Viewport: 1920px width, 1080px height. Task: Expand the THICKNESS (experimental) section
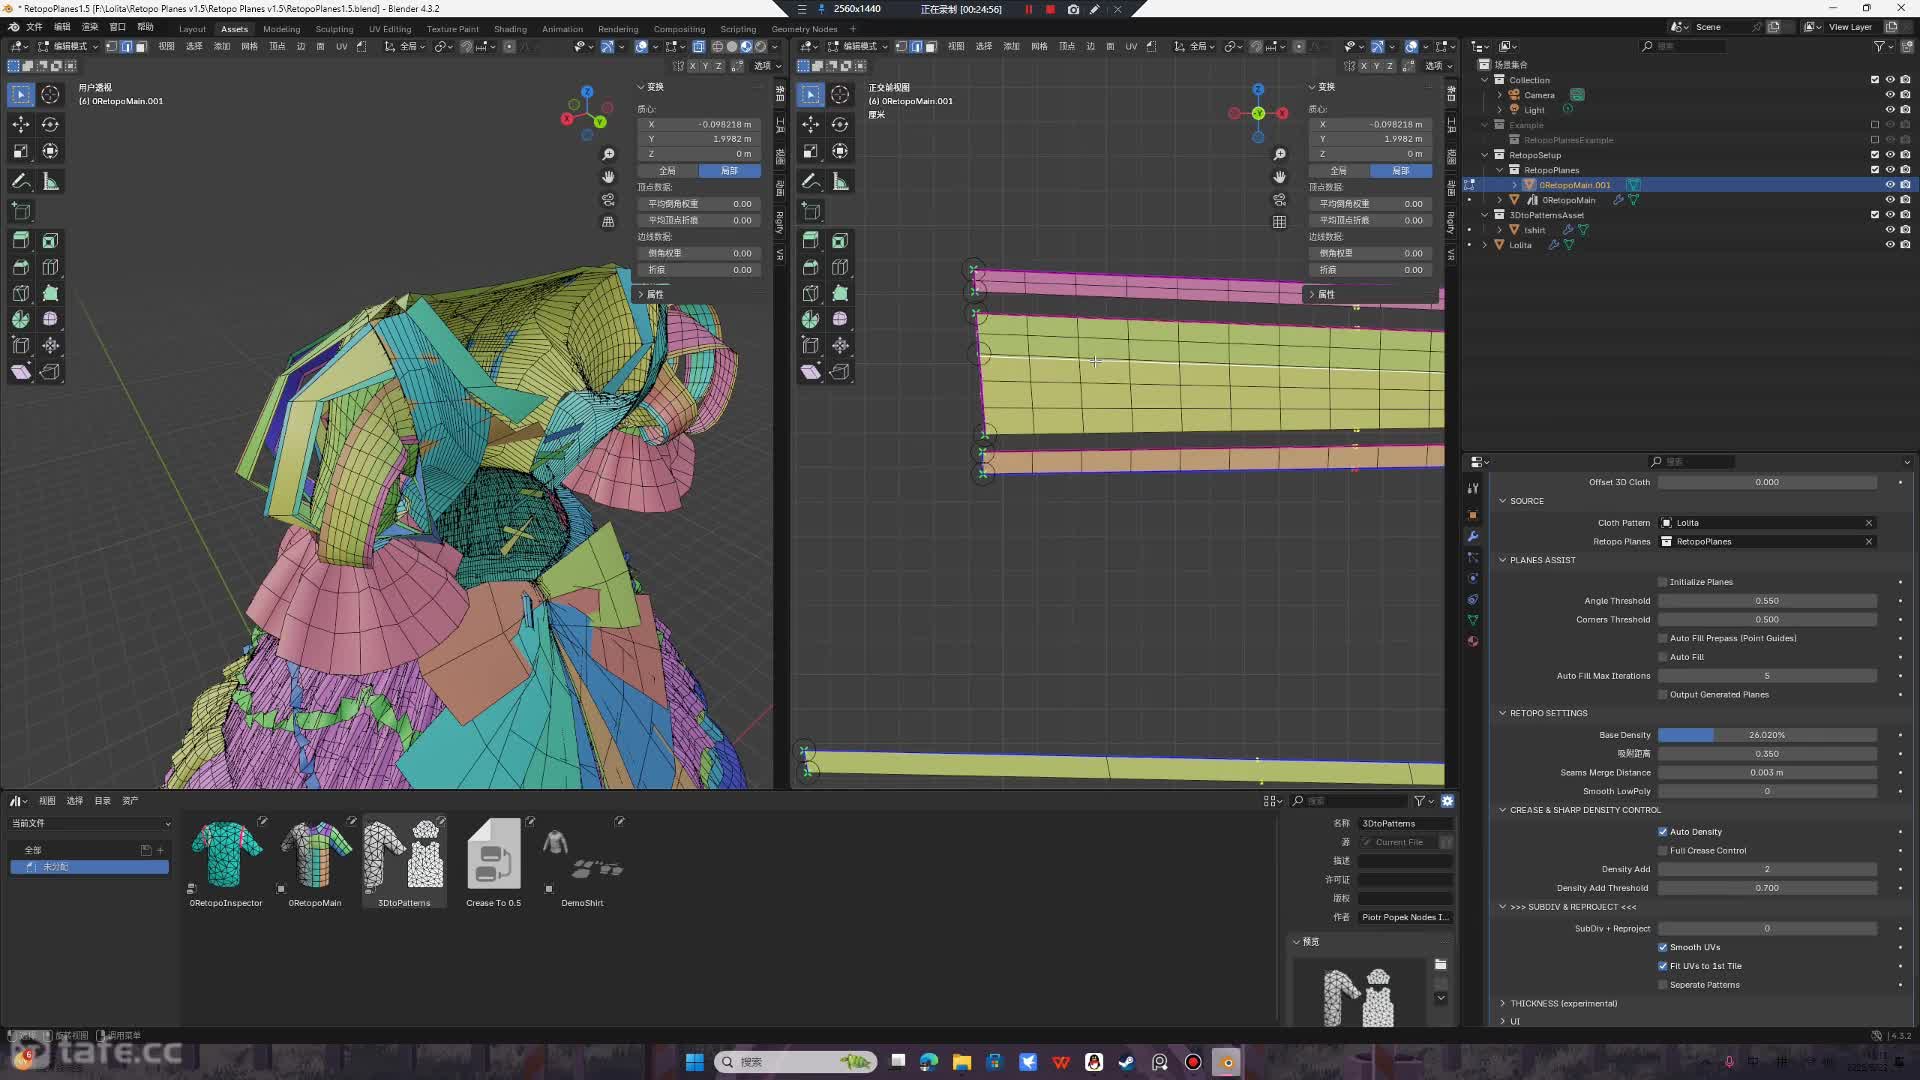1502,1004
